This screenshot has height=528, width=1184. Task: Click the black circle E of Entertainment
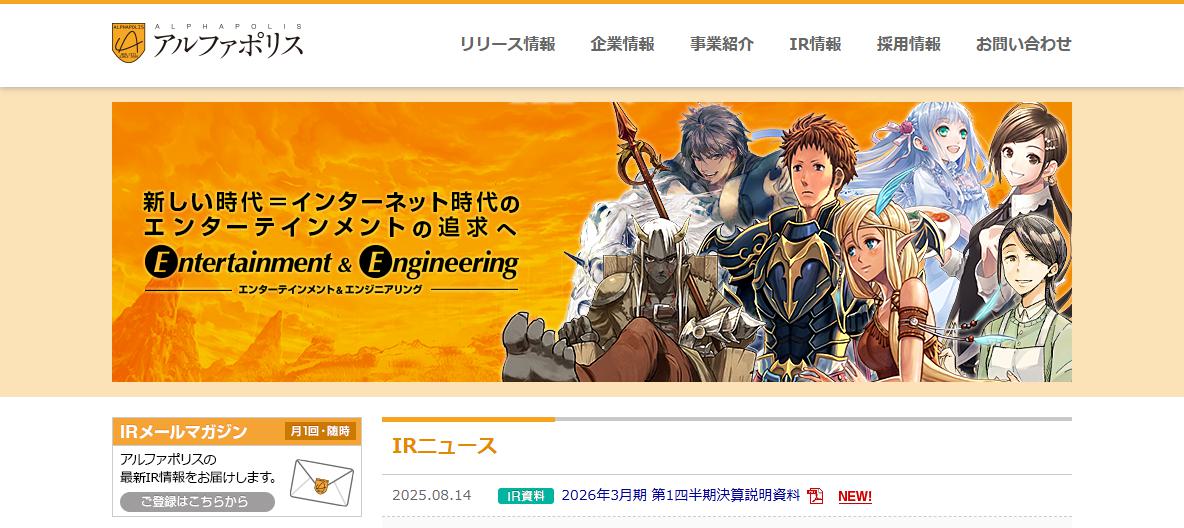pyautogui.click(x=159, y=263)
